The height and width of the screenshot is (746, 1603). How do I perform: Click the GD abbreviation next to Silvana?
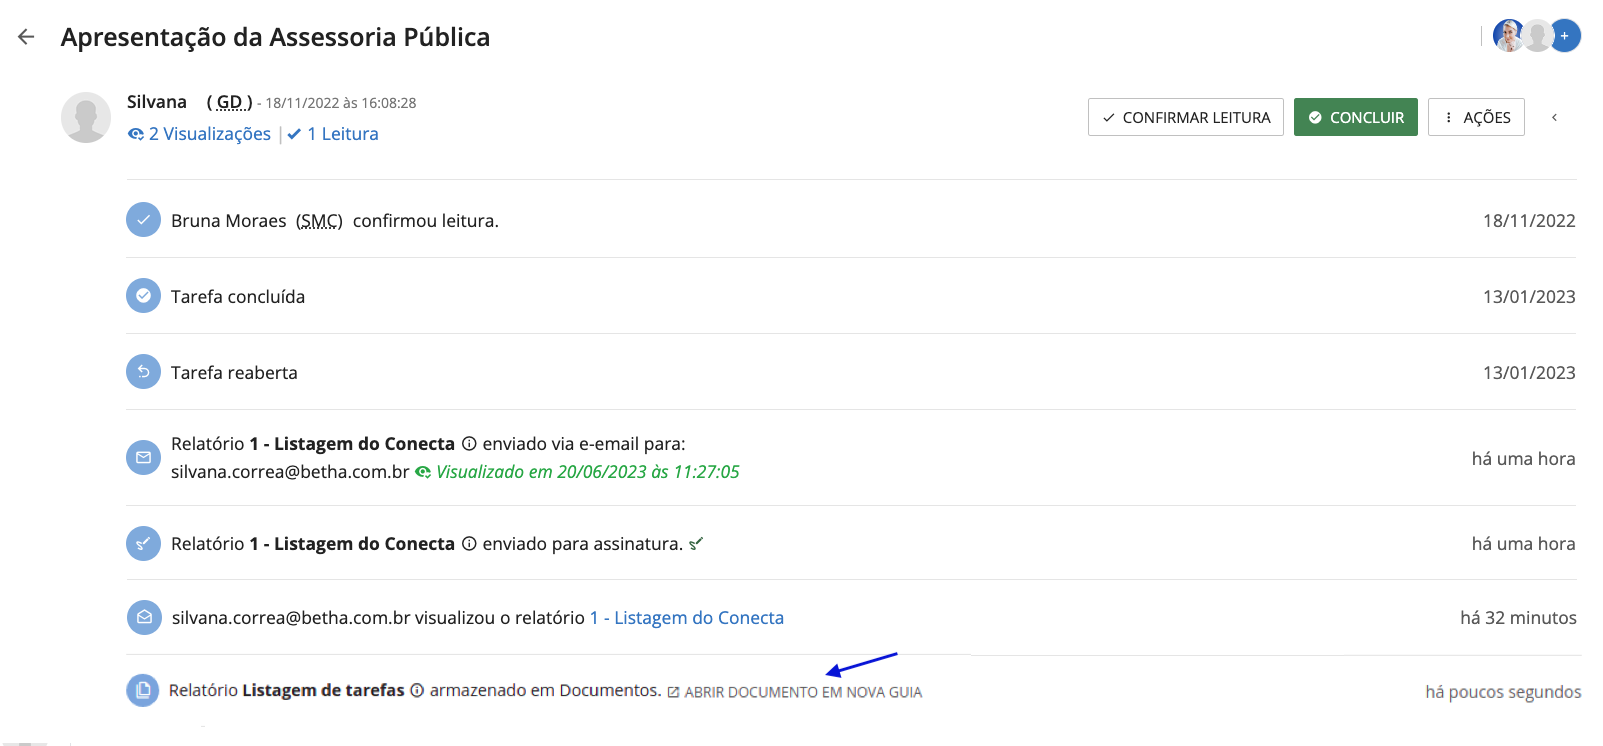[229, 102]
